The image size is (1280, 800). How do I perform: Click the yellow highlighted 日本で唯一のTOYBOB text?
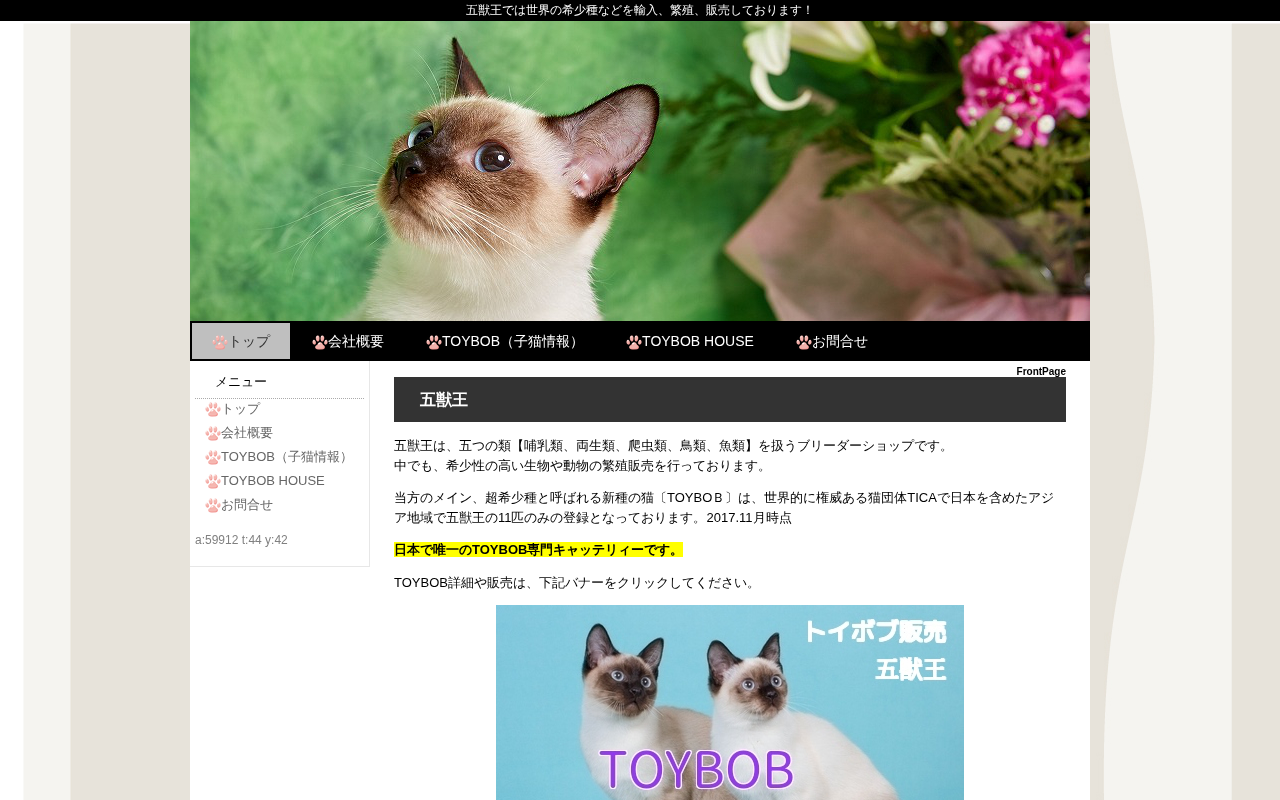click(538, 550)
